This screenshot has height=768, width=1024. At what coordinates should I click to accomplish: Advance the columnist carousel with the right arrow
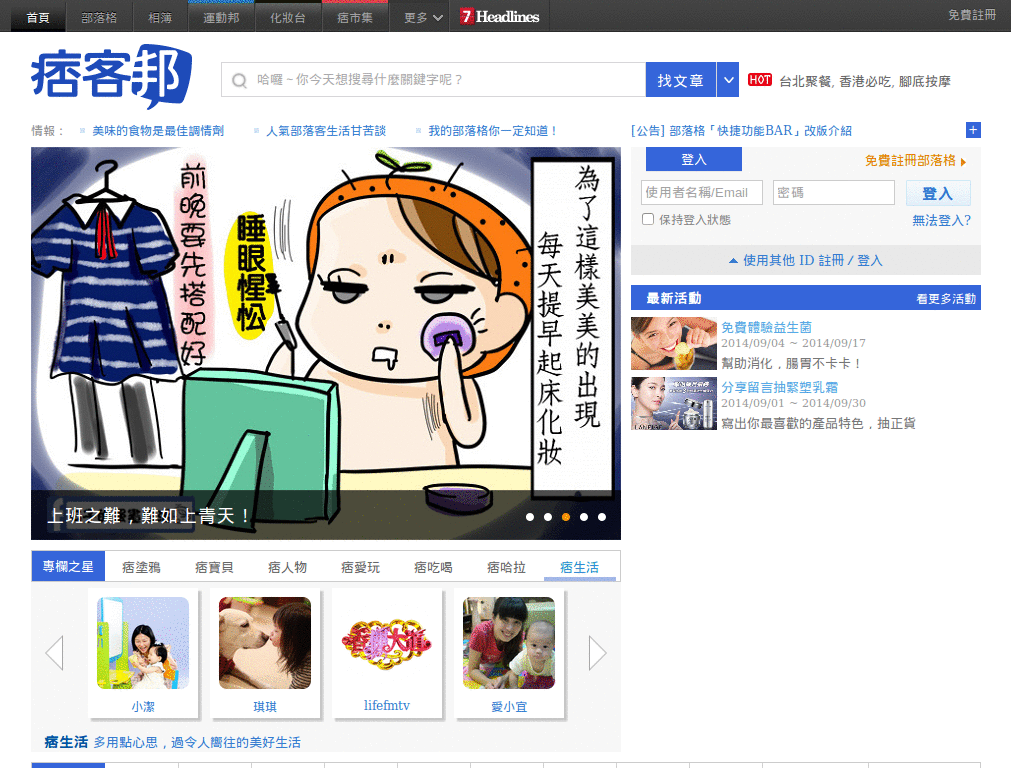[x=597, y=652]
